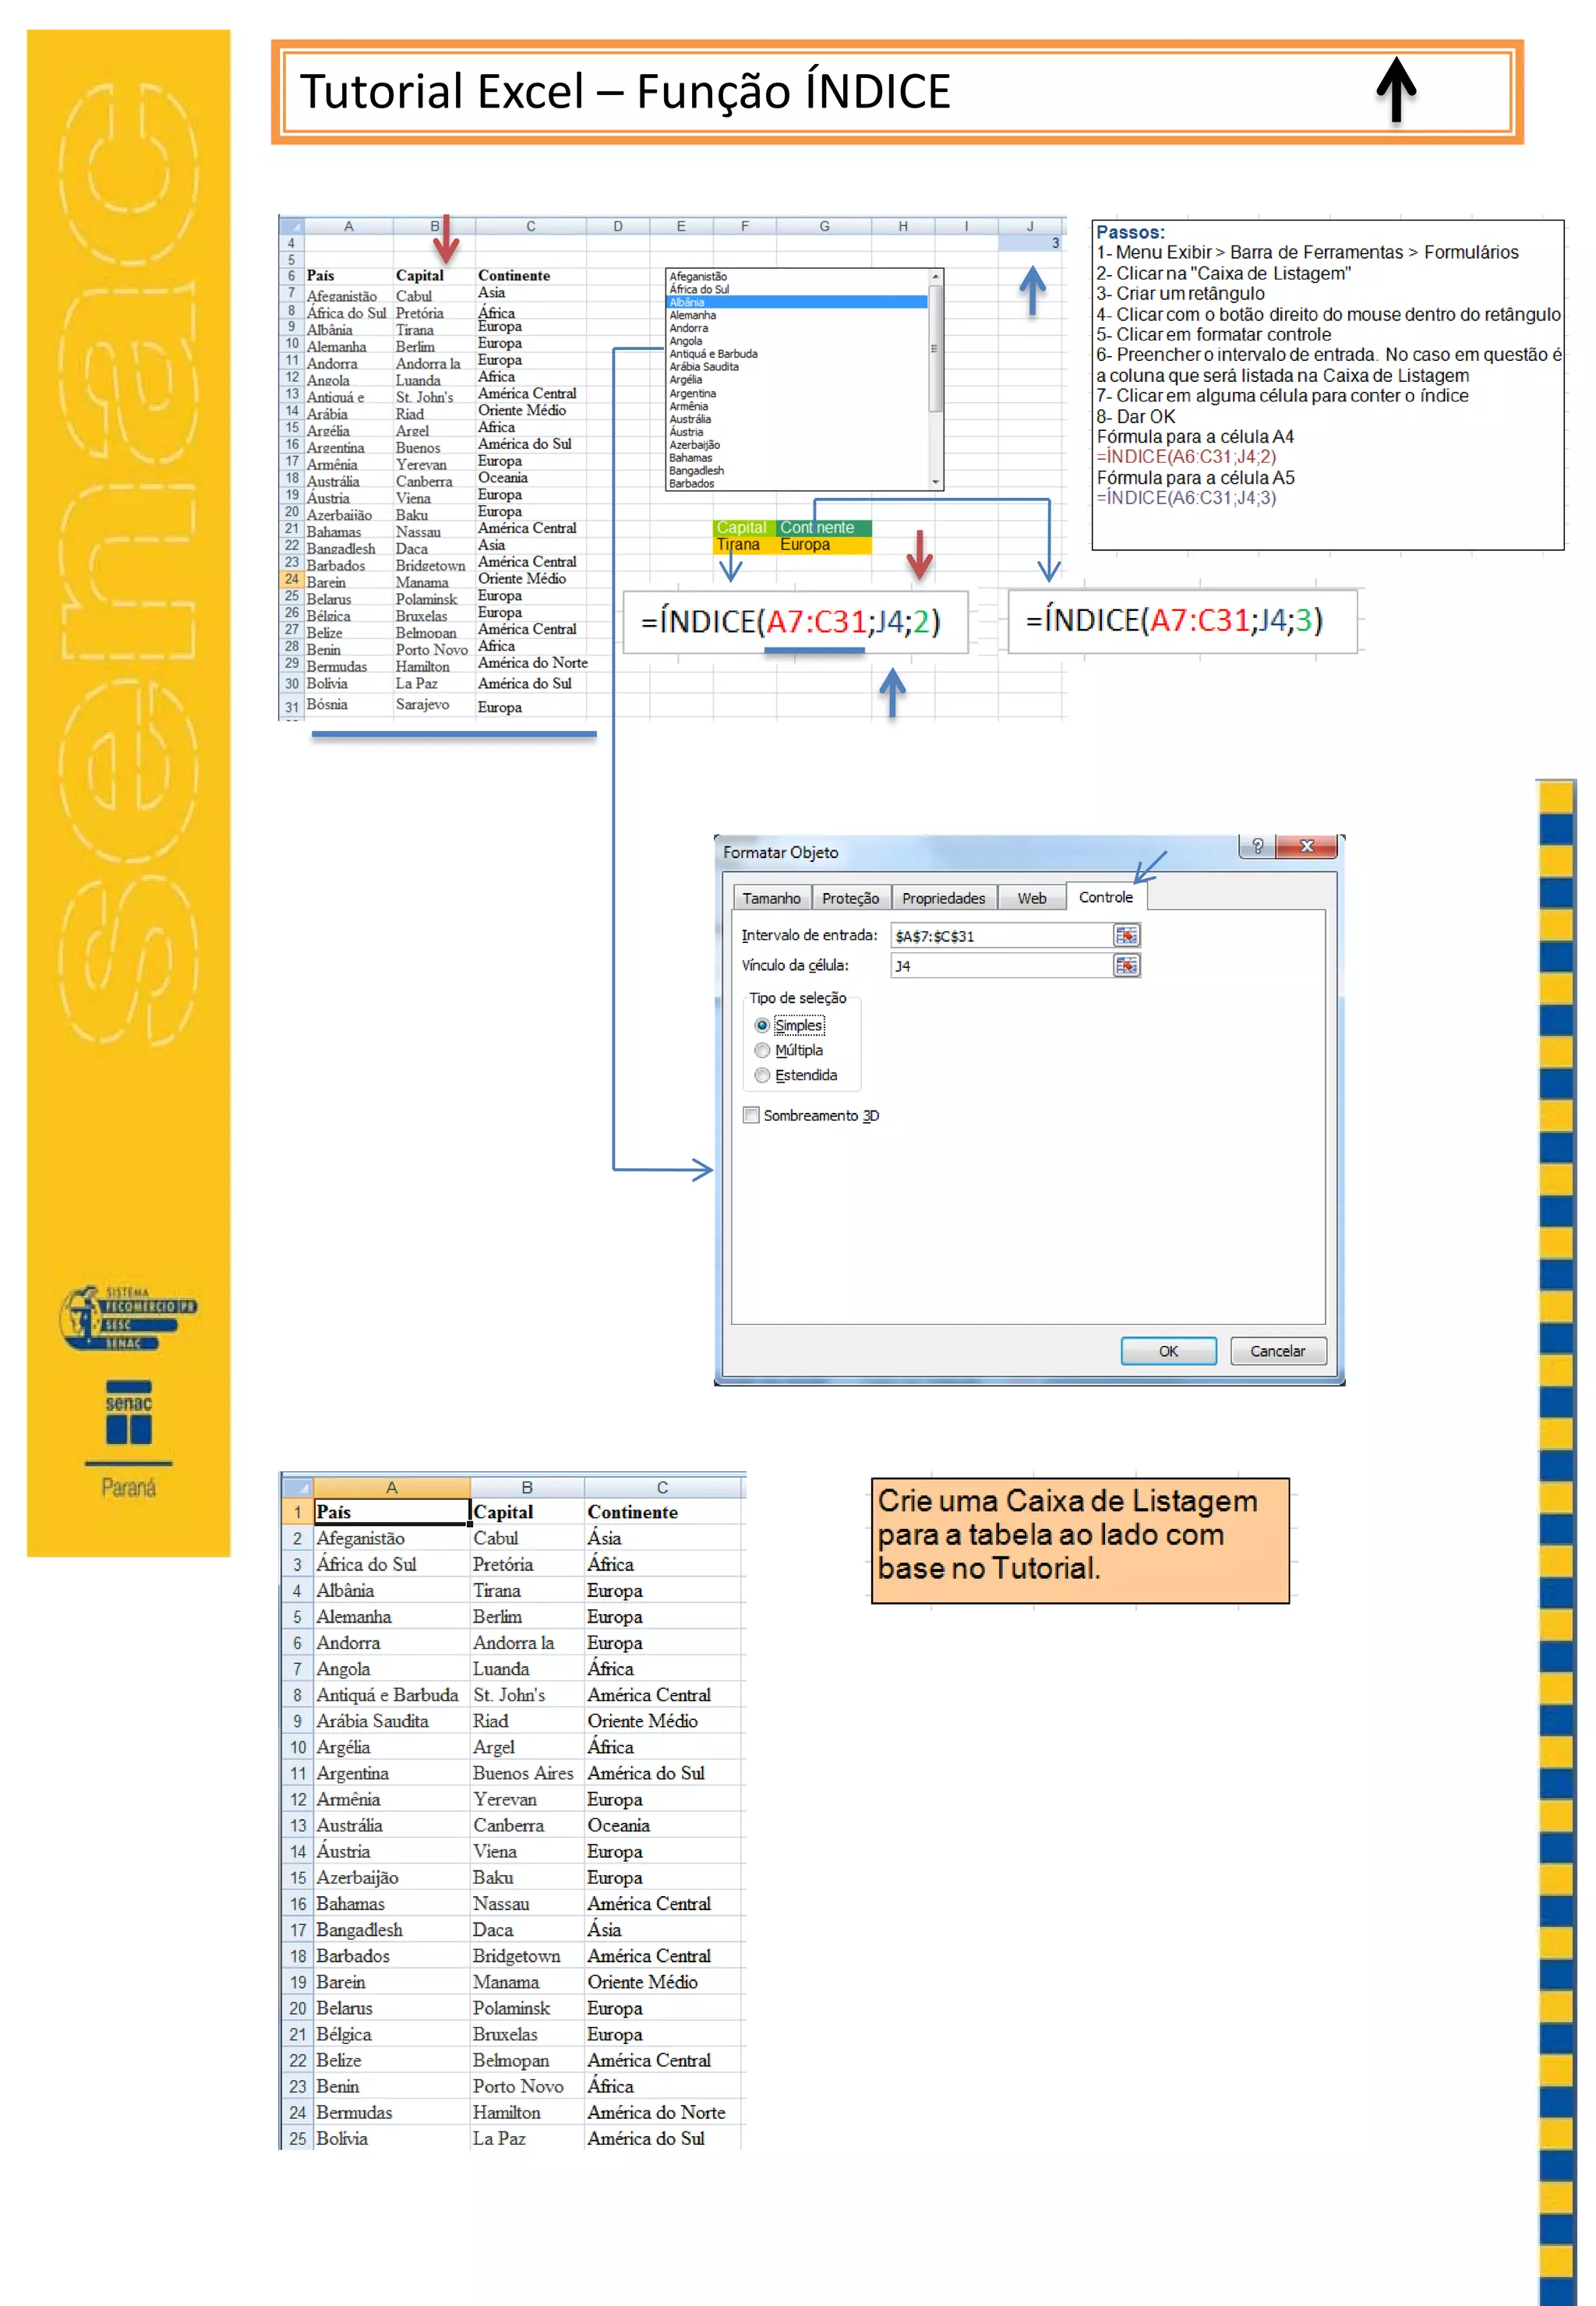Select cell La Paz in row 25
The width and height of the screenshot is (1596, 2306).
[526, 2139]
